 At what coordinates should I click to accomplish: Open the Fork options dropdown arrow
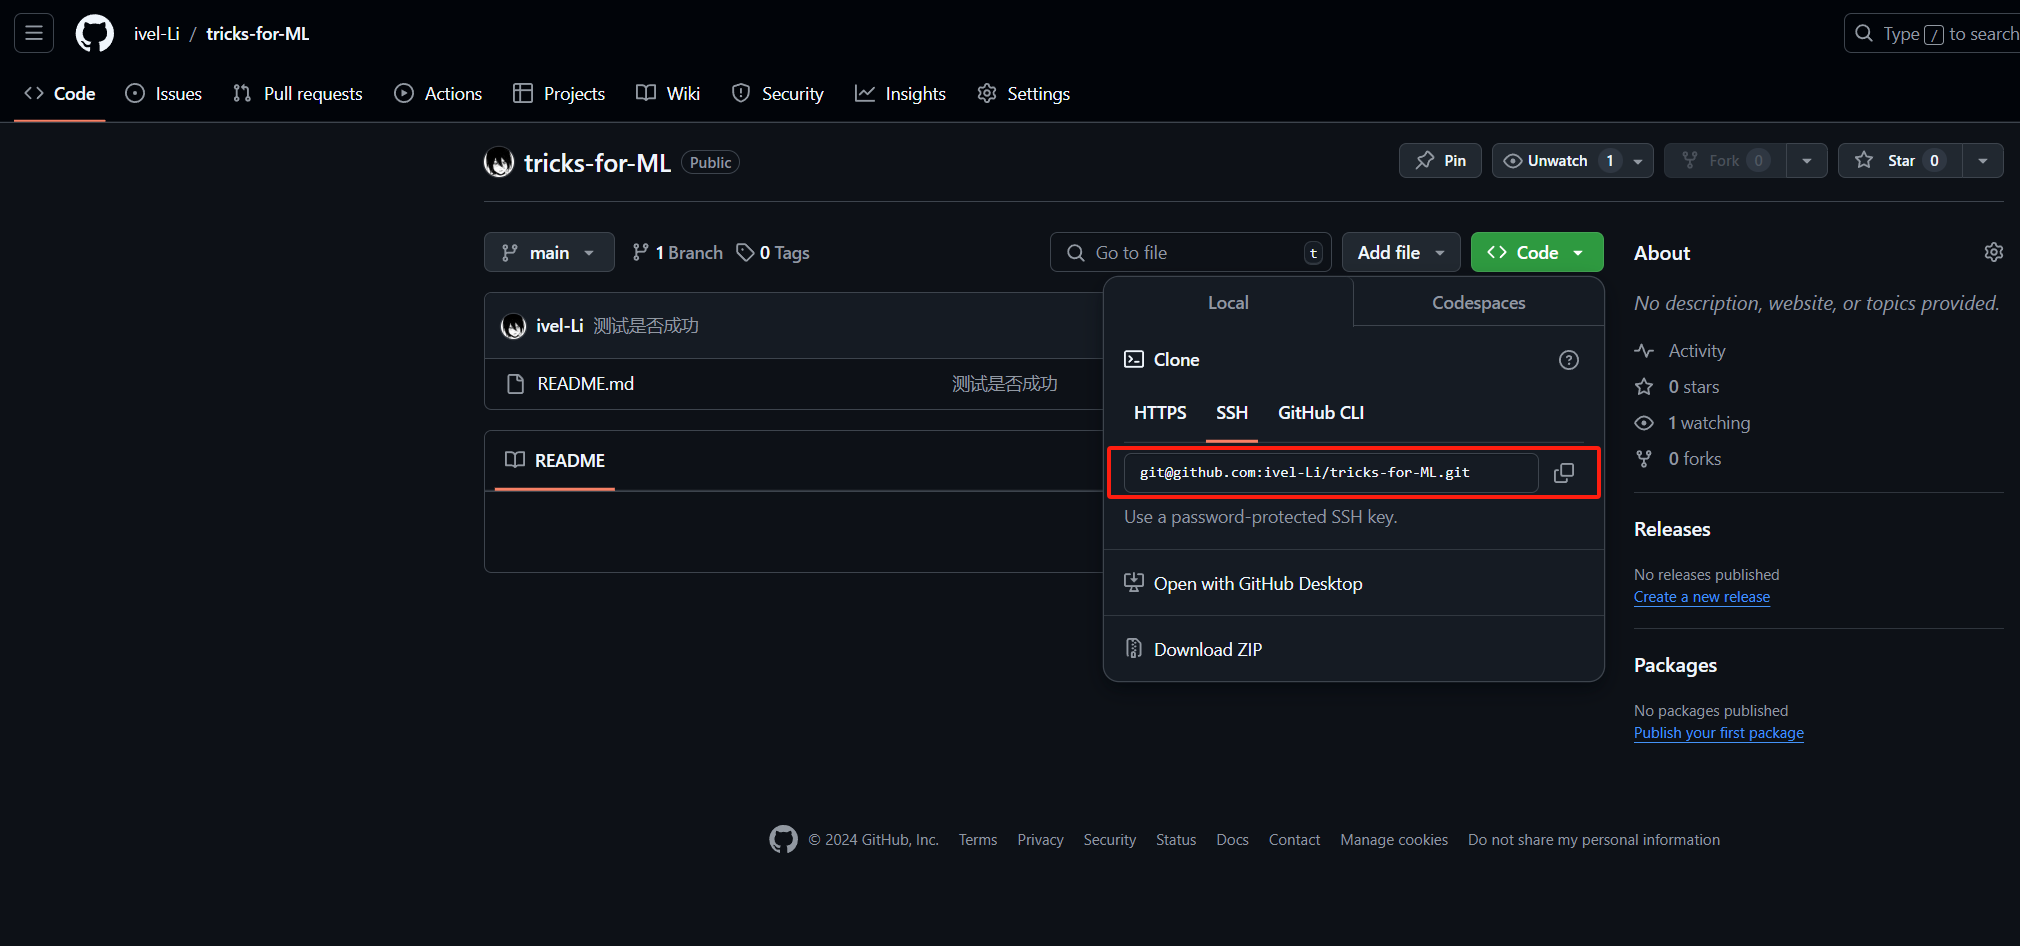(x=1807, y=161)
